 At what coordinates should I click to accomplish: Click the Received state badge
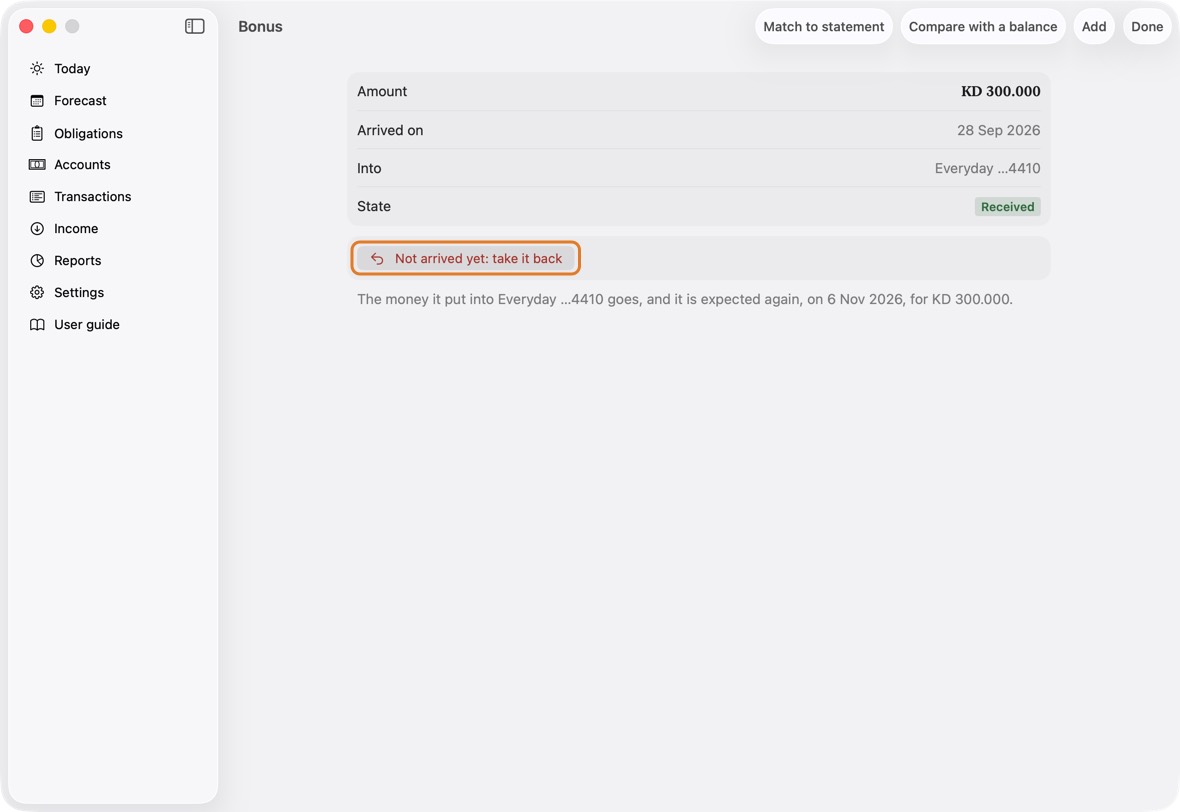[x=1007, y=207]
